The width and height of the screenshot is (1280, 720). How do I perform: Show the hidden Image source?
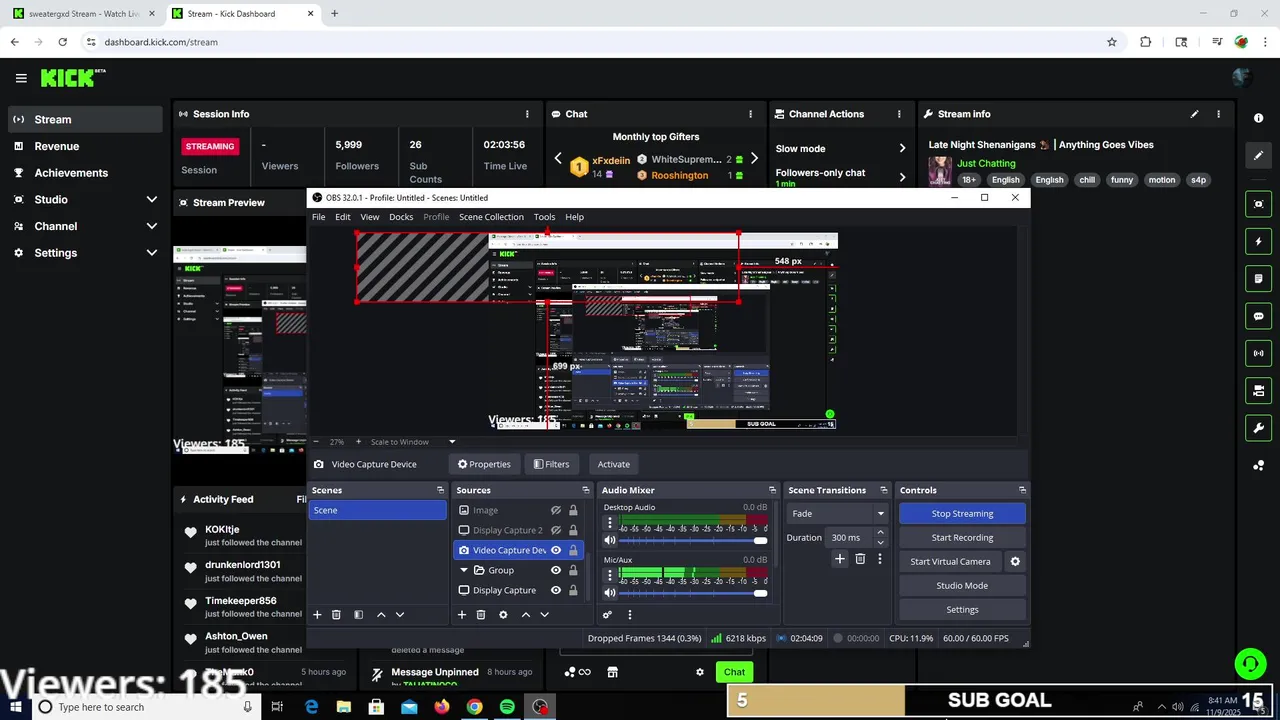[556, 510]
